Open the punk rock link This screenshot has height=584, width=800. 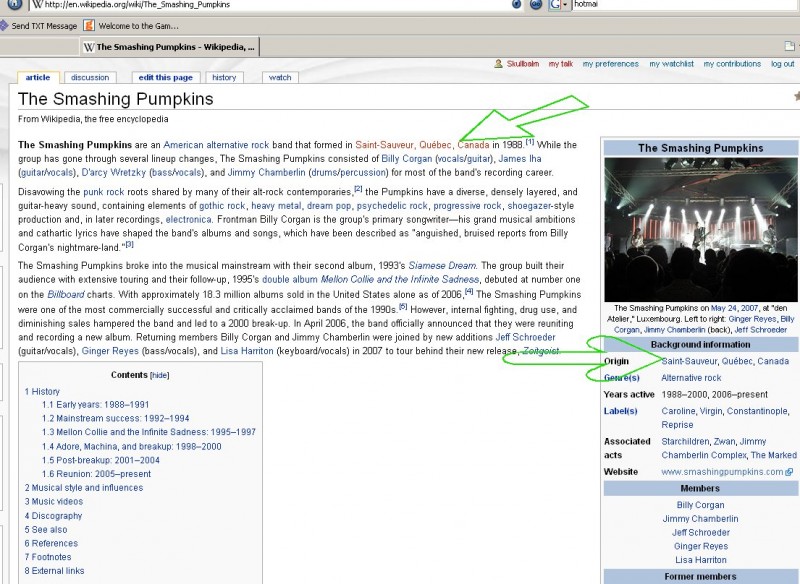click(x=104, y=192)
